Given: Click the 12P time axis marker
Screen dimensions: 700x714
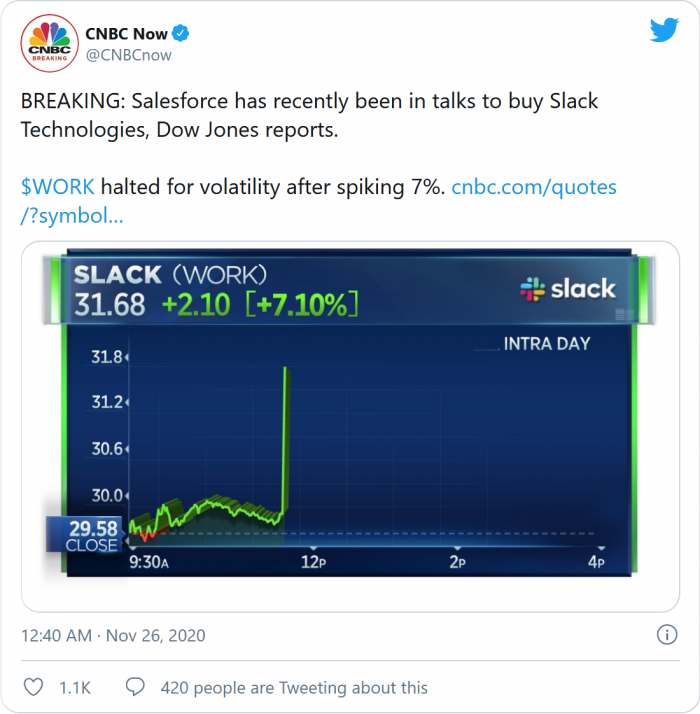Looking at the screenshot, I should (x=313, y=562).
